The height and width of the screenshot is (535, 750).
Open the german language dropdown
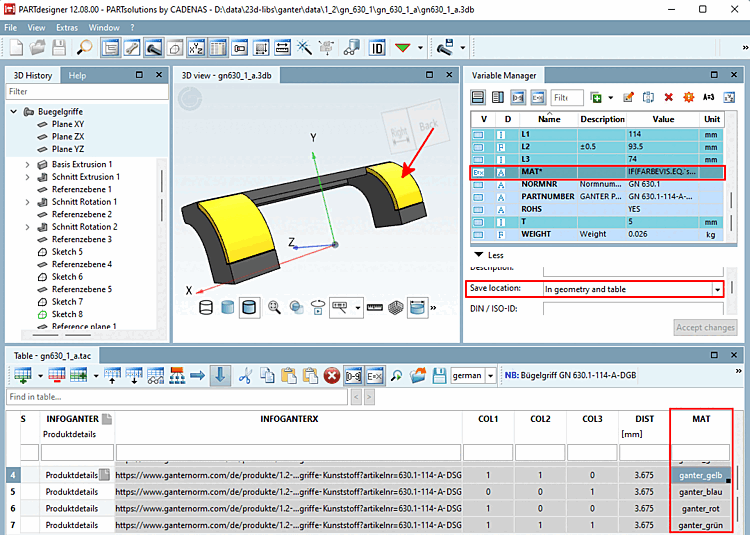point(491,376)
